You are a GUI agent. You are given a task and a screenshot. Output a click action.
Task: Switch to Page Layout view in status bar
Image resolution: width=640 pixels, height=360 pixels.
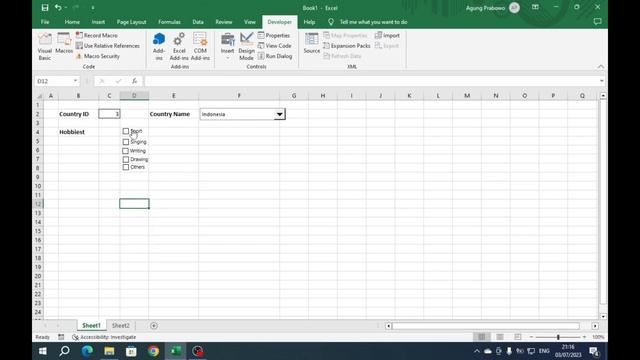500,337
